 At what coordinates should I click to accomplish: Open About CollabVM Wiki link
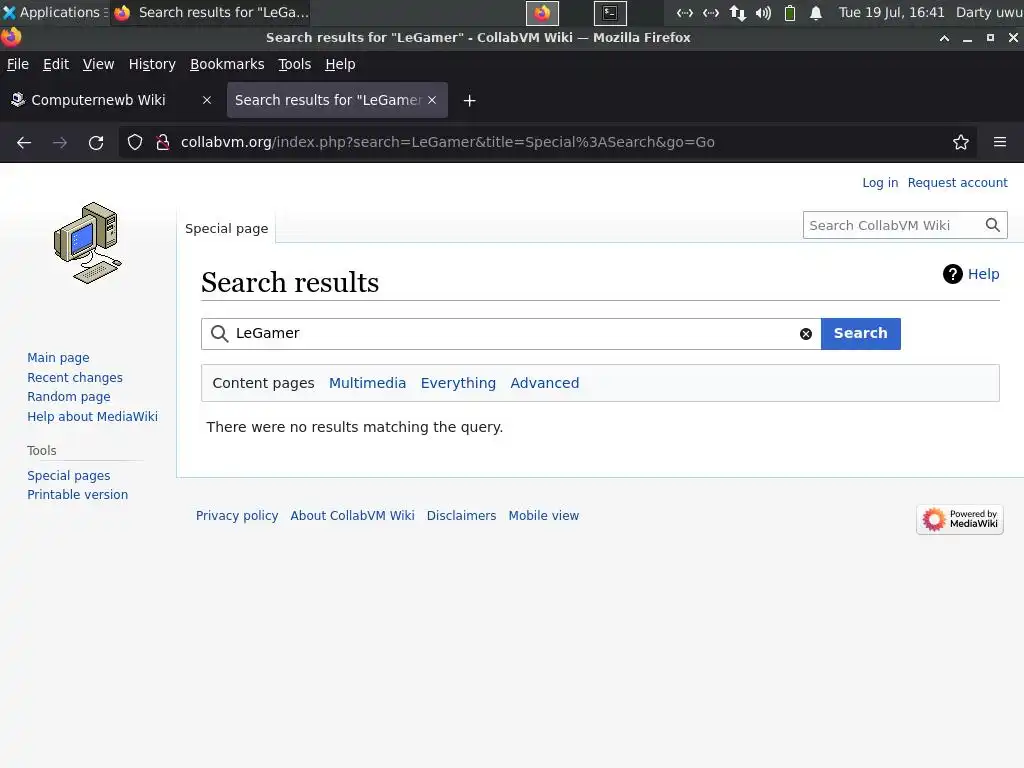pos(353,516)
